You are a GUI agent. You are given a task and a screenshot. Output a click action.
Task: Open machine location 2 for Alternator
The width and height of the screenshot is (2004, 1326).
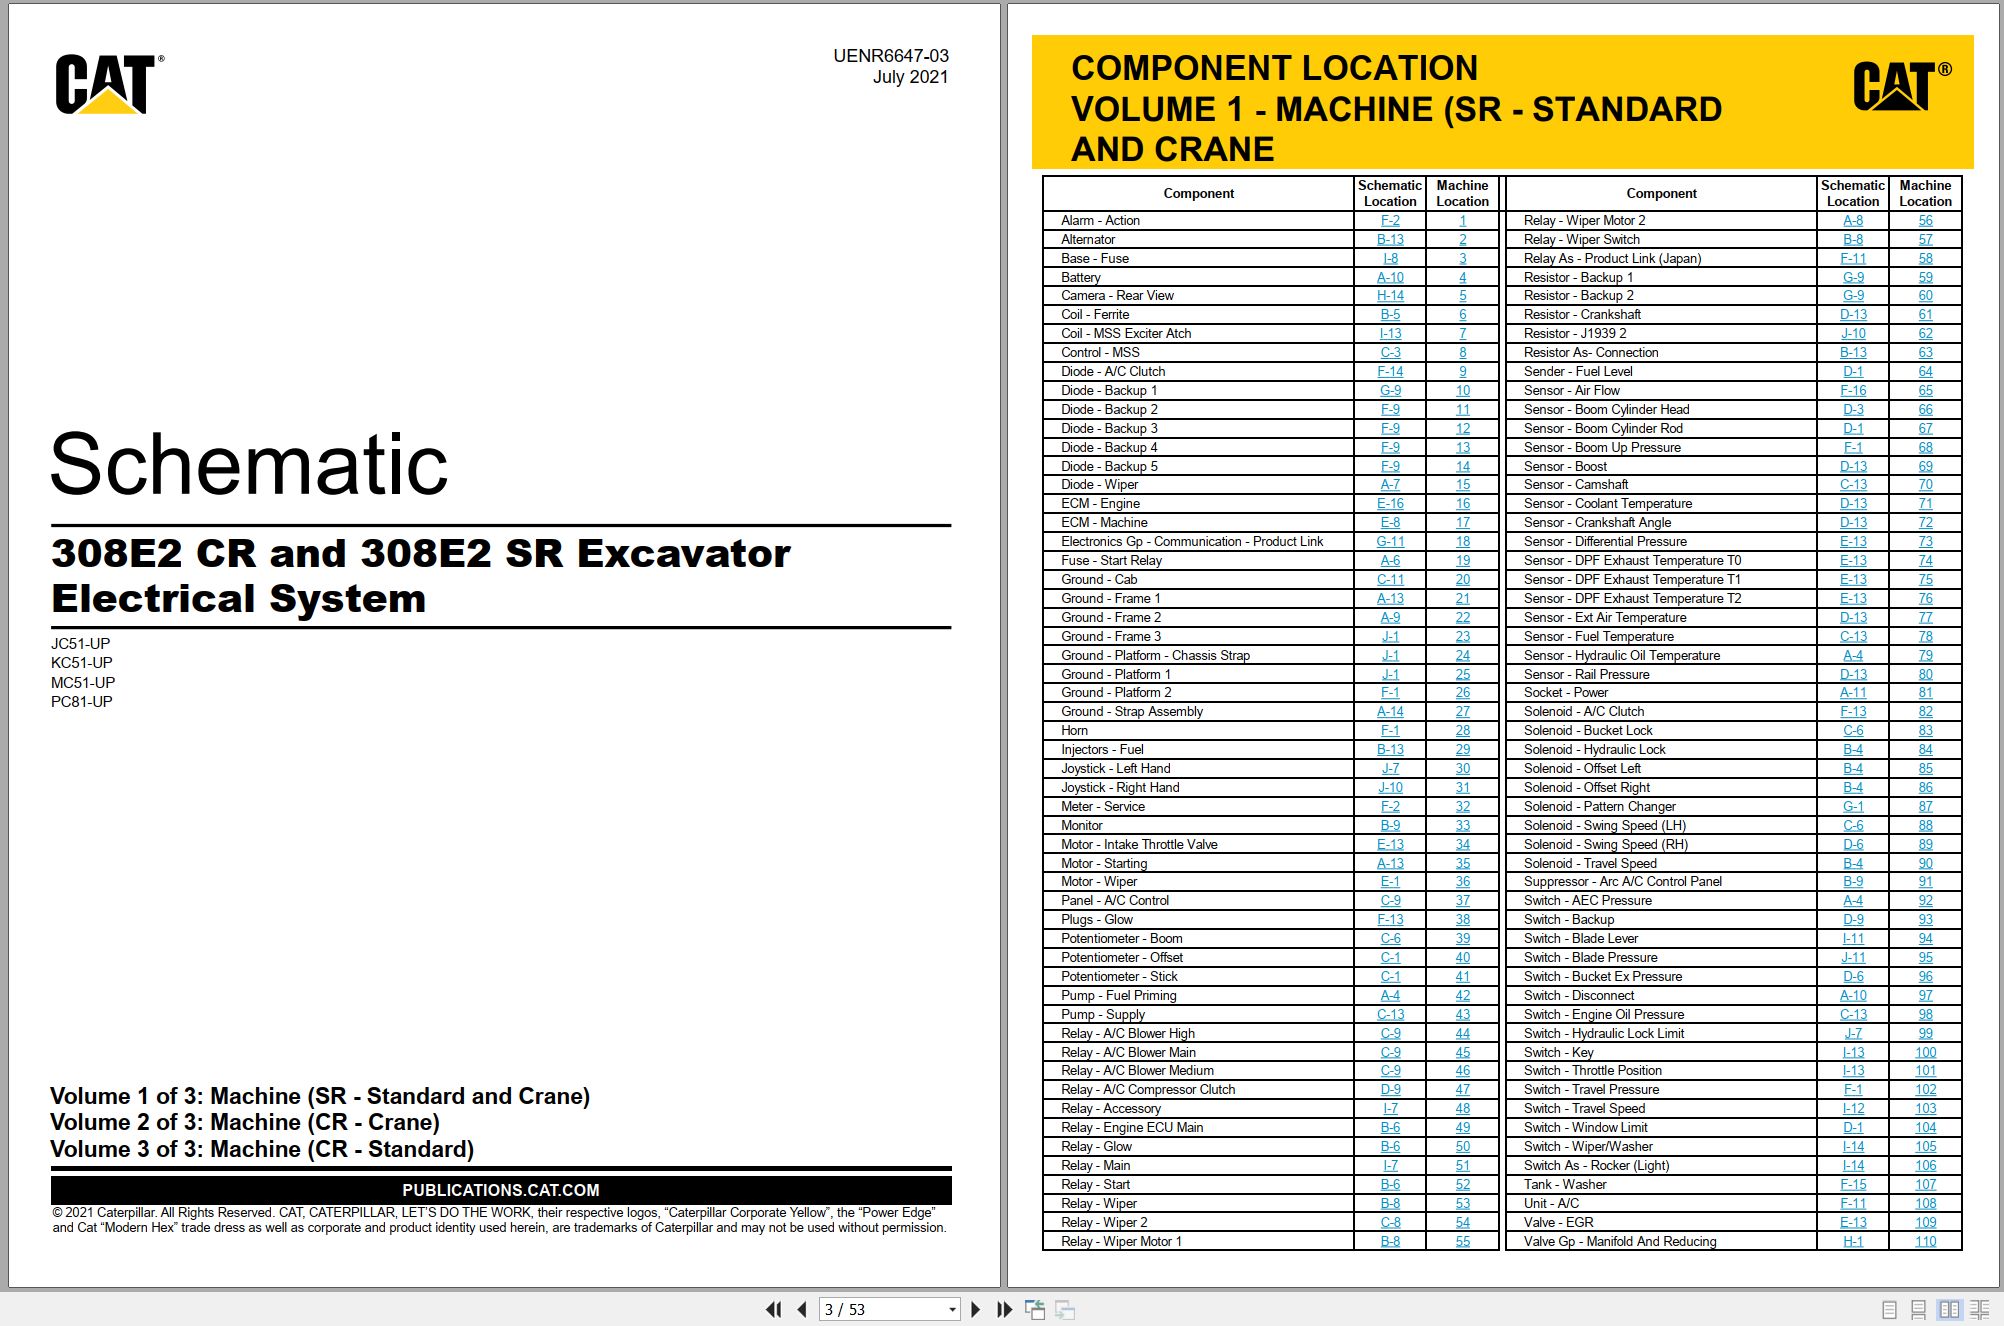click(x=1462, y=239)
